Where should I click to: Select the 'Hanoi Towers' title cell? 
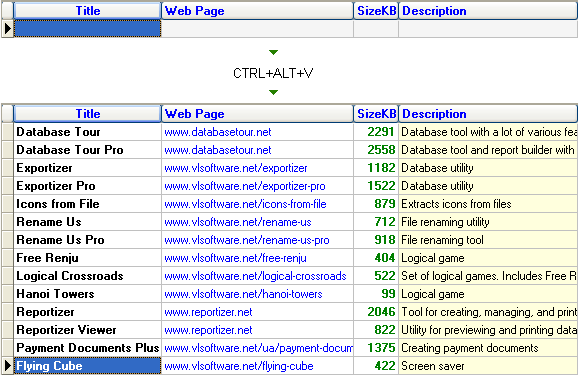[x=87, y=294]
